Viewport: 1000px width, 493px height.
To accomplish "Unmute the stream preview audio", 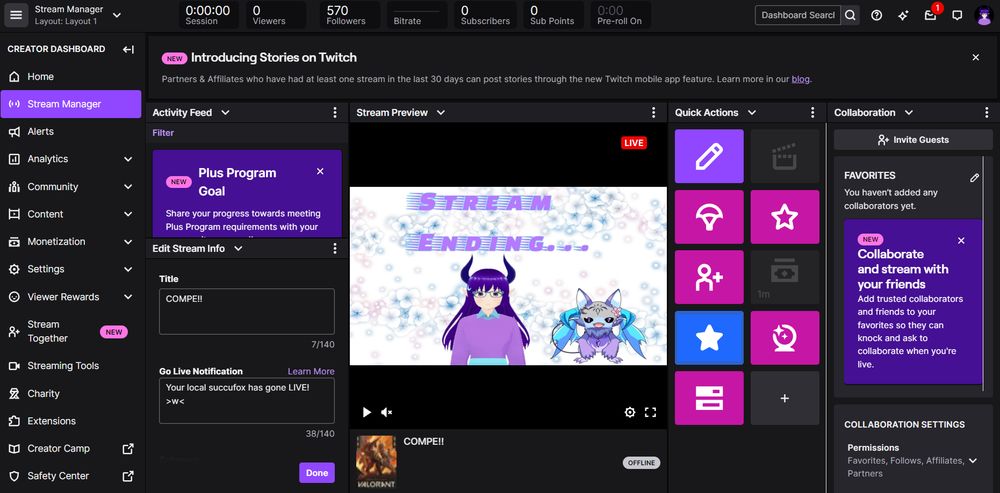I will (x=386, y=413).
